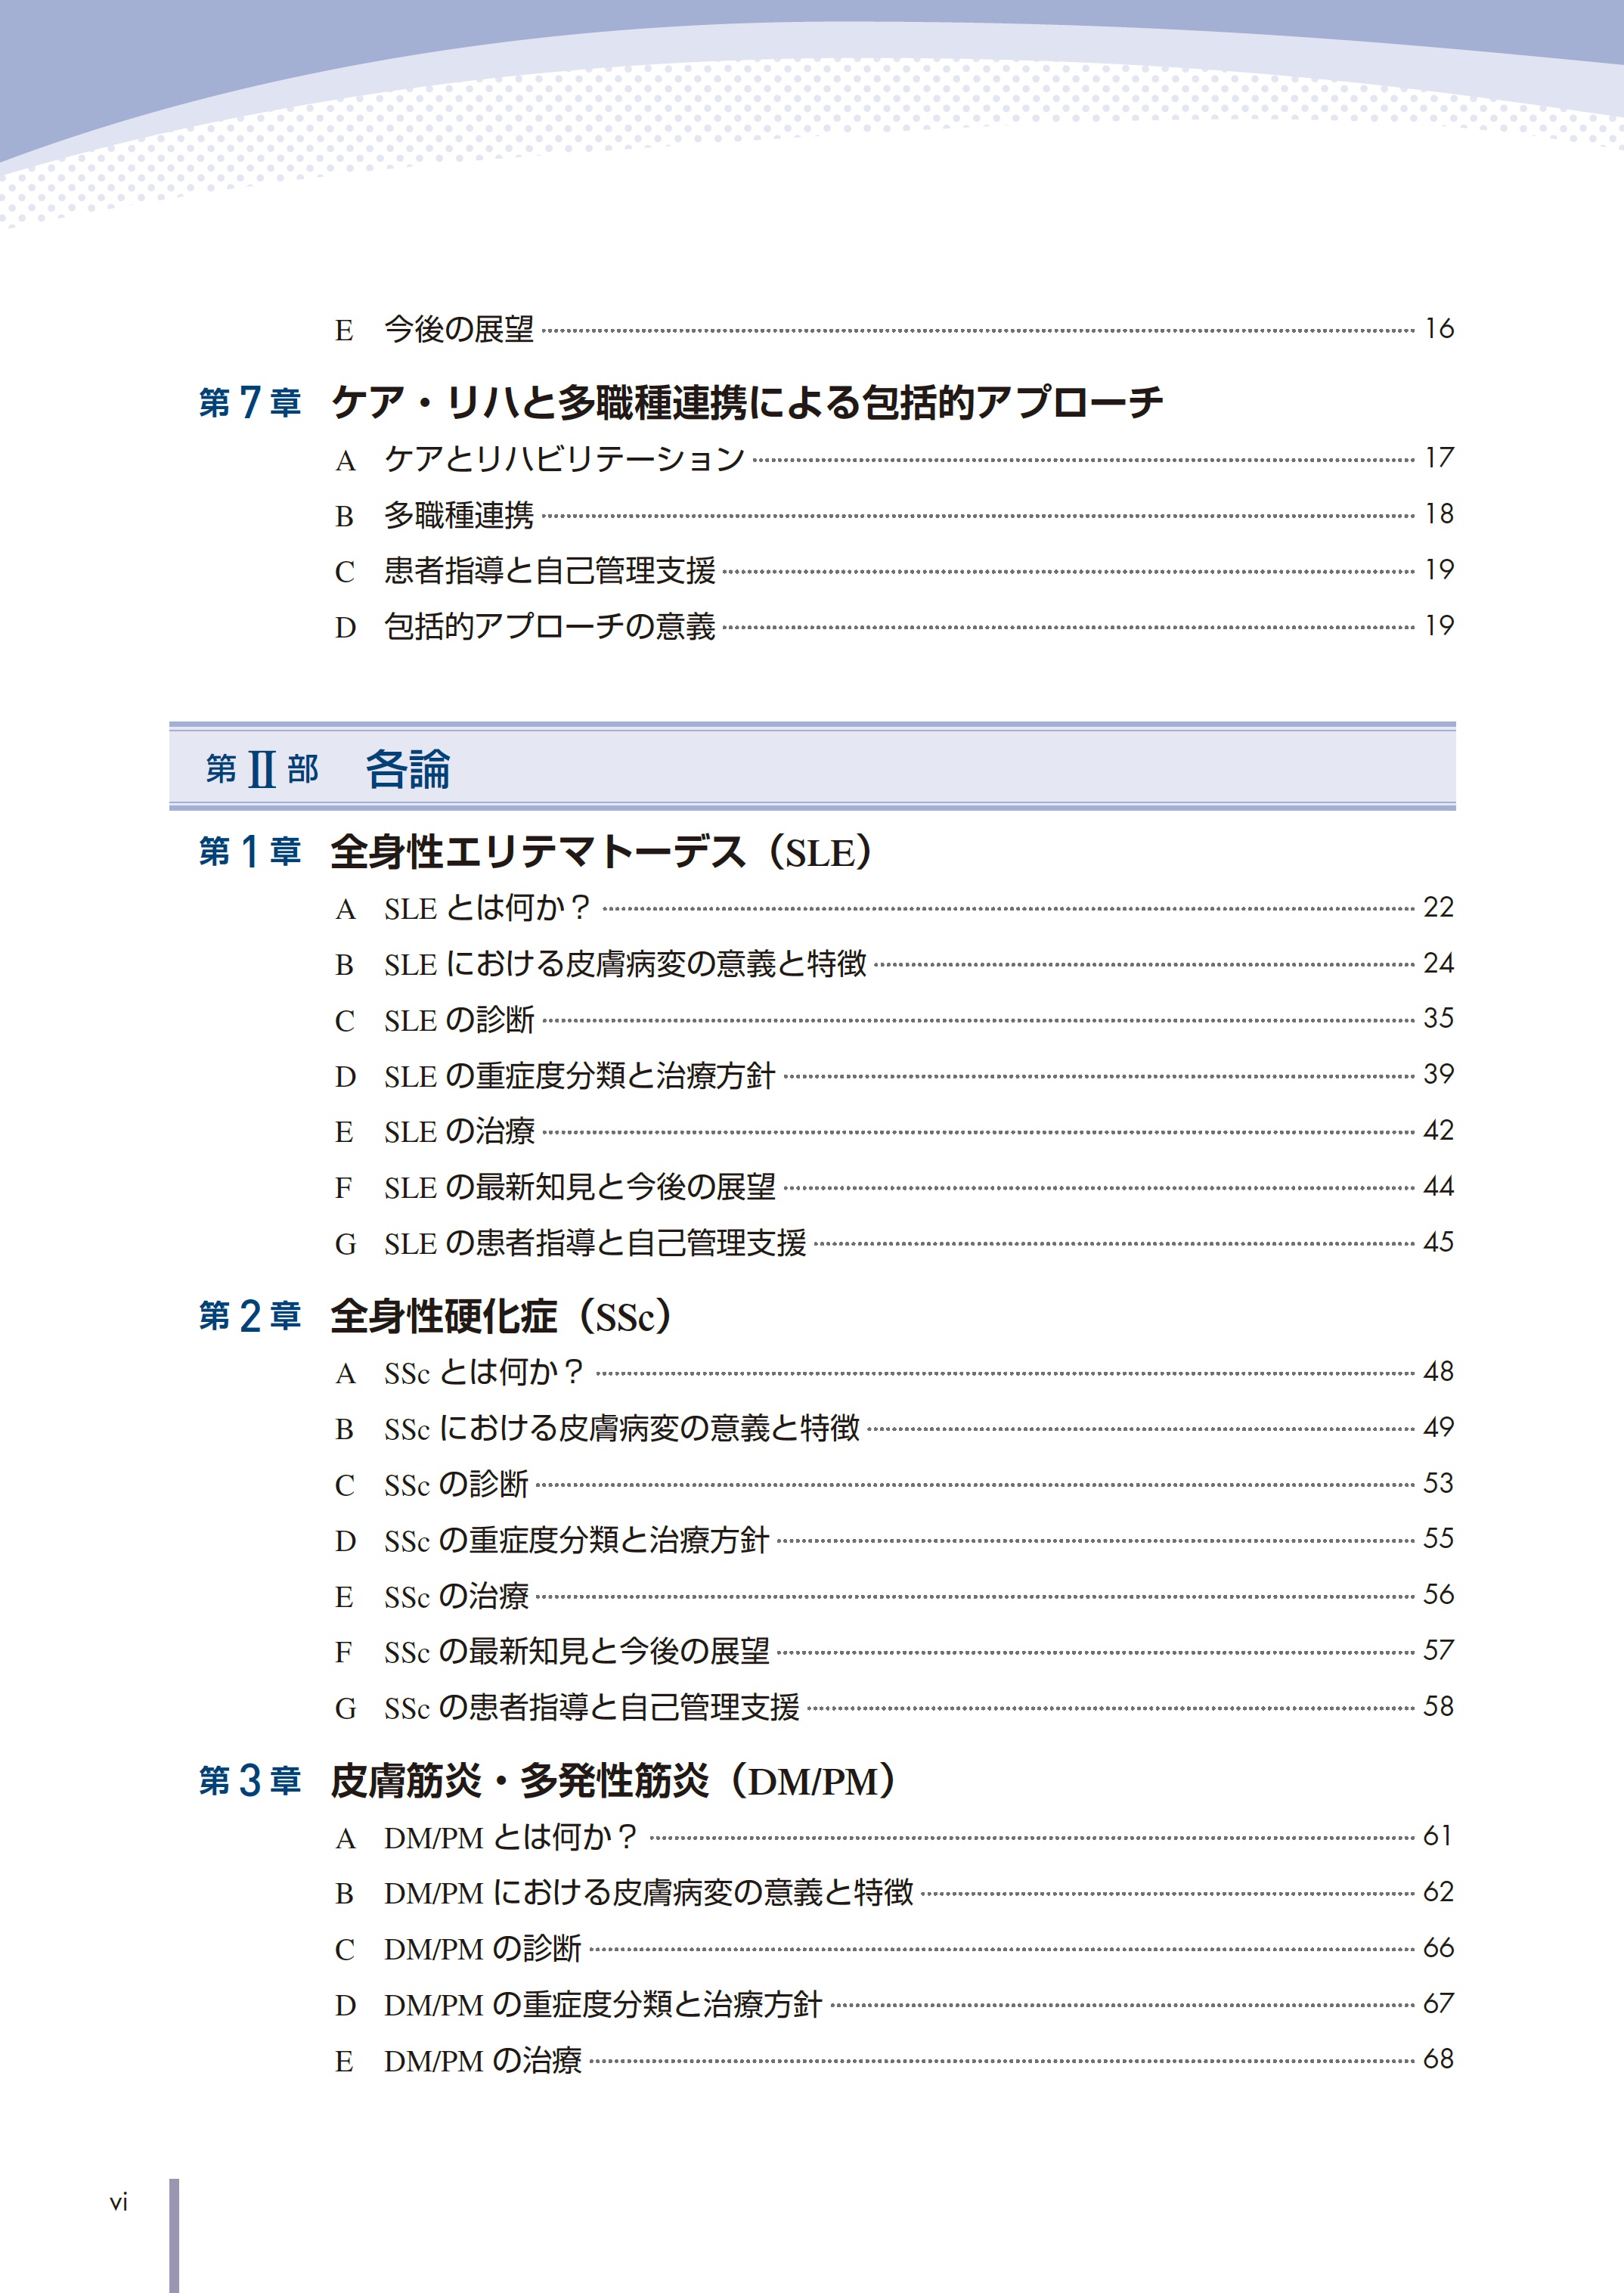
Task: Jump to SLE とは何か？ entry
Action: click(487, 908)
